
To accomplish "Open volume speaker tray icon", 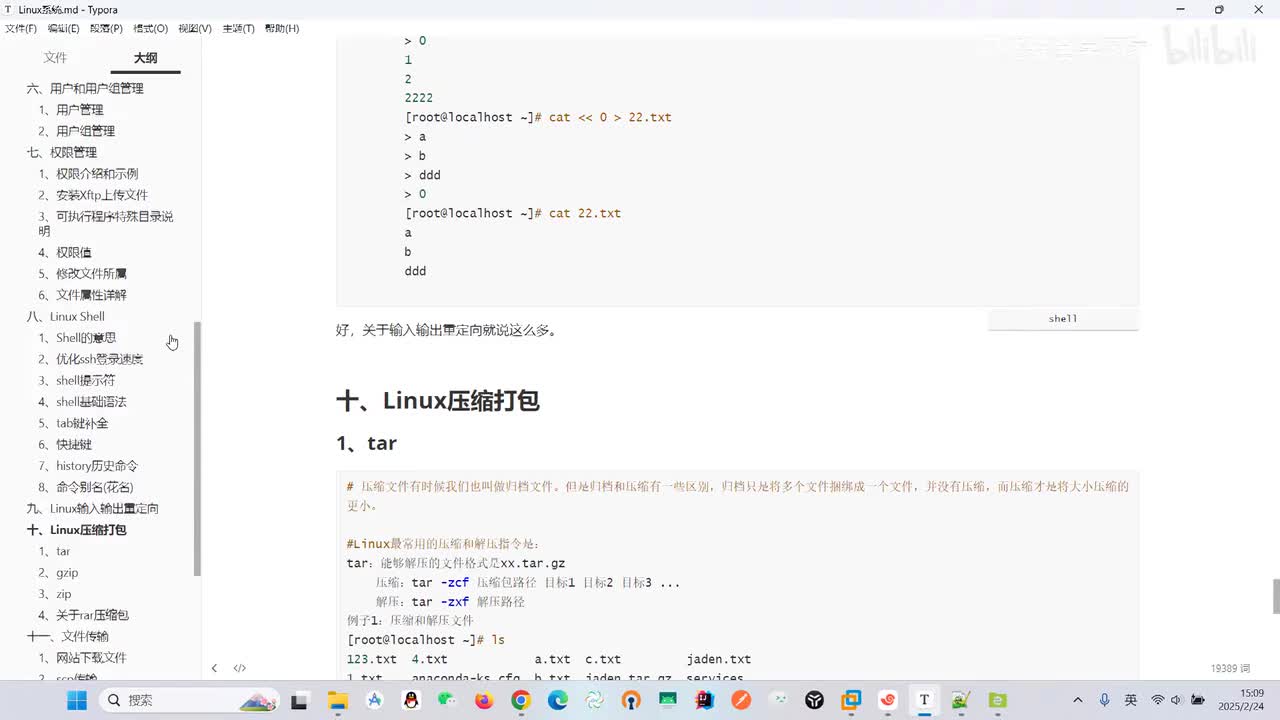I will (x=1176, y=700).
